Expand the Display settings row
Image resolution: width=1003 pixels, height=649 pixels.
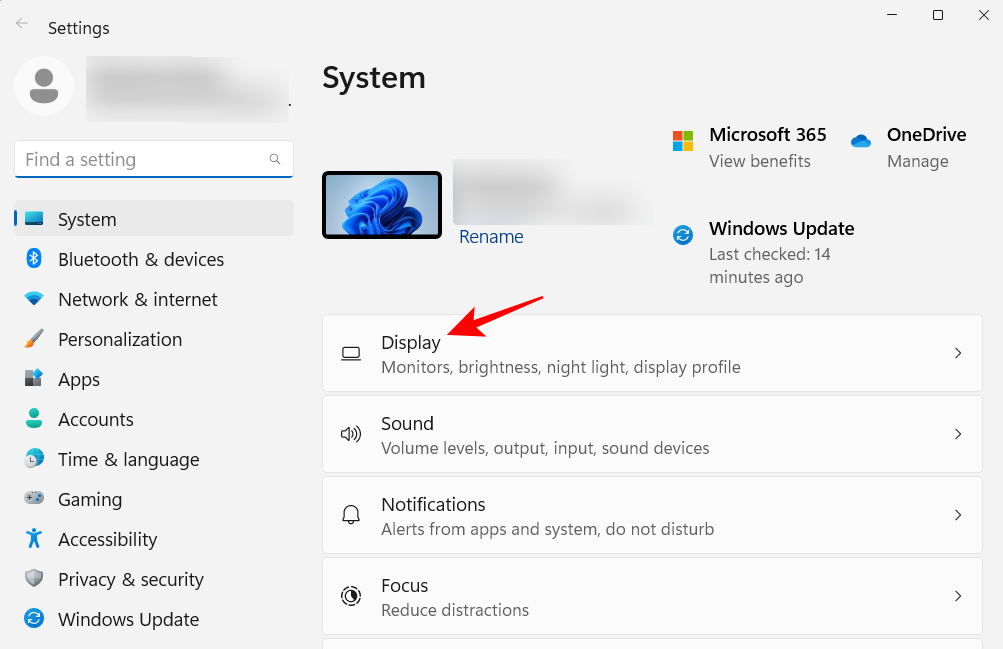click(x=957, y=353)
